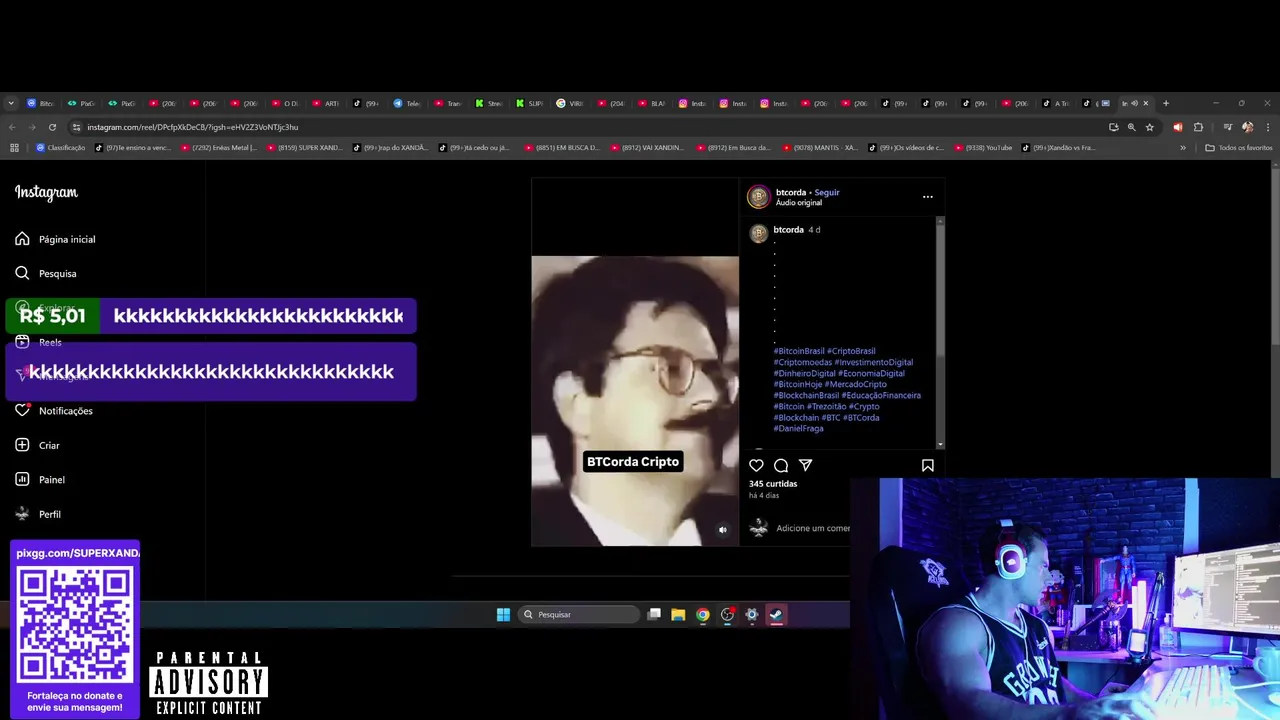The image size is (1280, 720).
Task: Open File Explorer from taskbar
Action: click(x=678, y=614)
